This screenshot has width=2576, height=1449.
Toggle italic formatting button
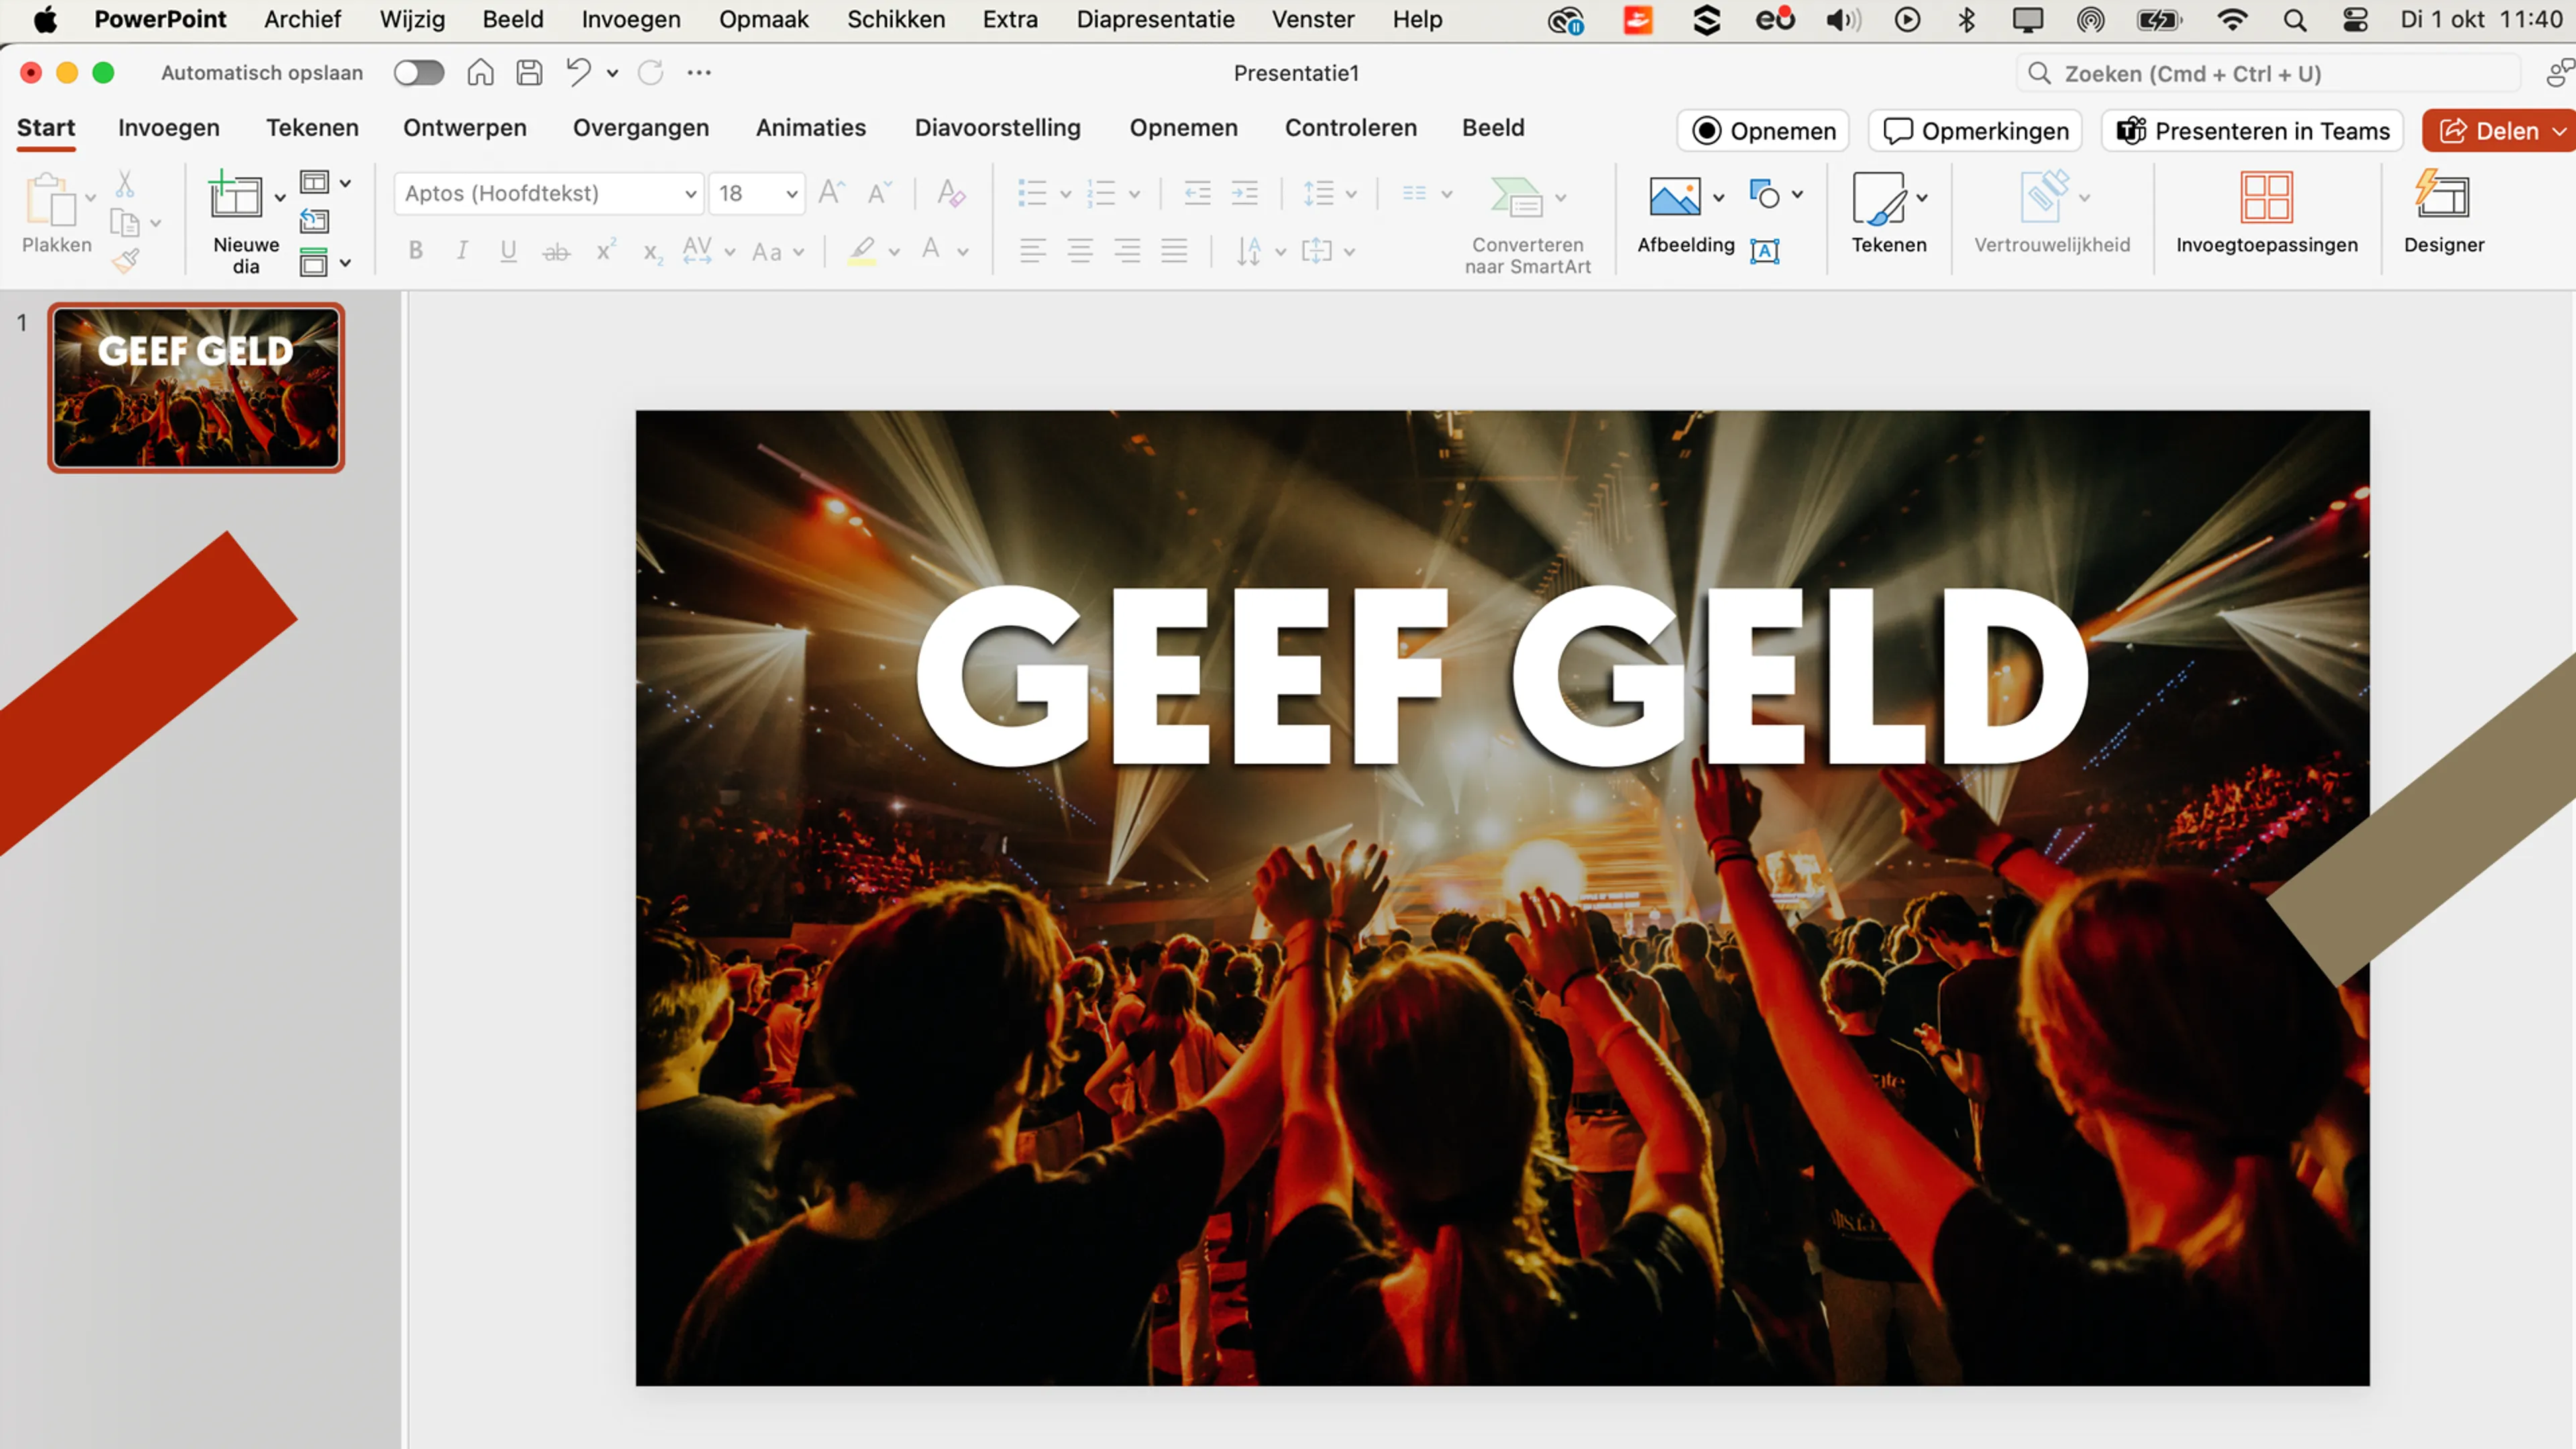pos(462,251)
